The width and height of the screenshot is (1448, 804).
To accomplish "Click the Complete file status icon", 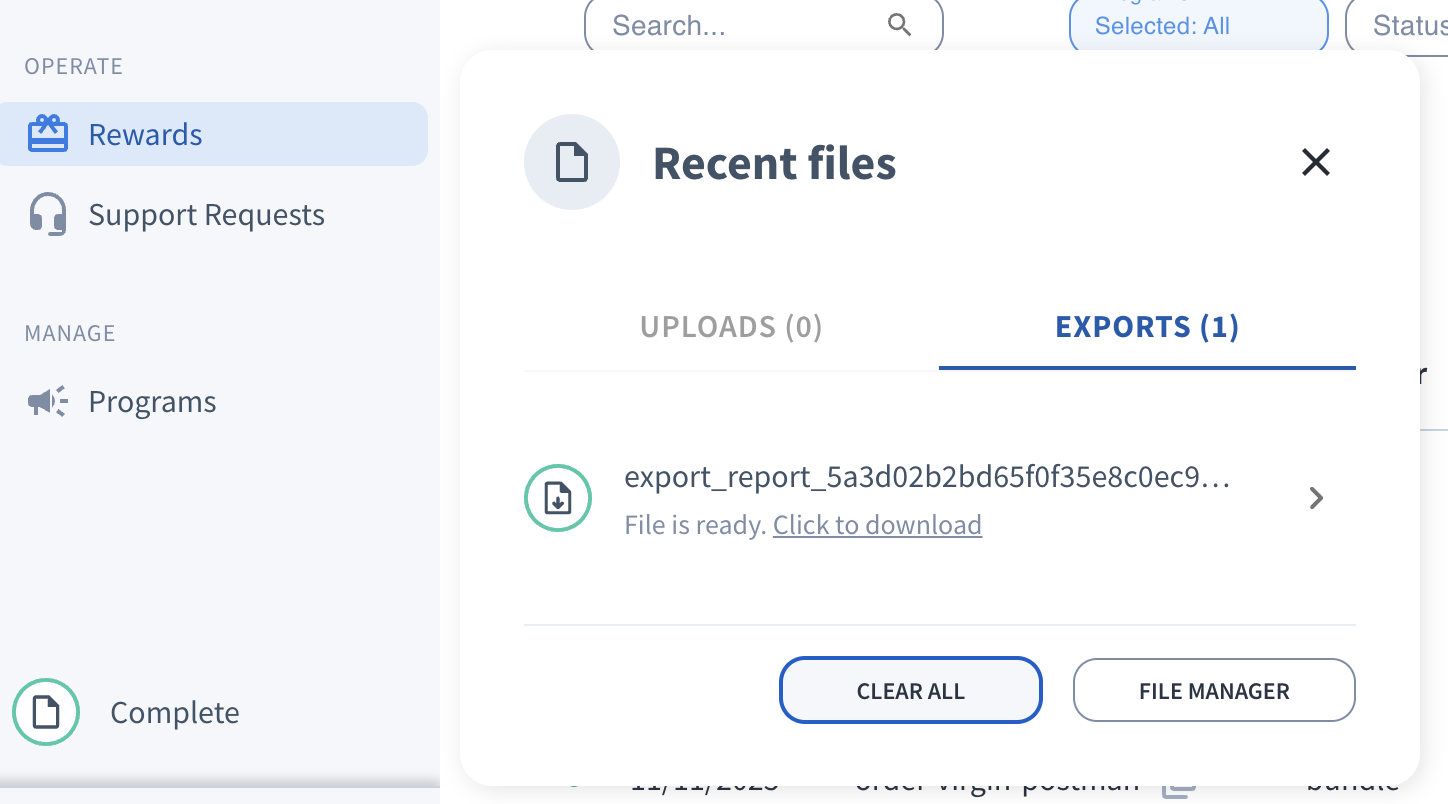I will click(x=46, y=712).
